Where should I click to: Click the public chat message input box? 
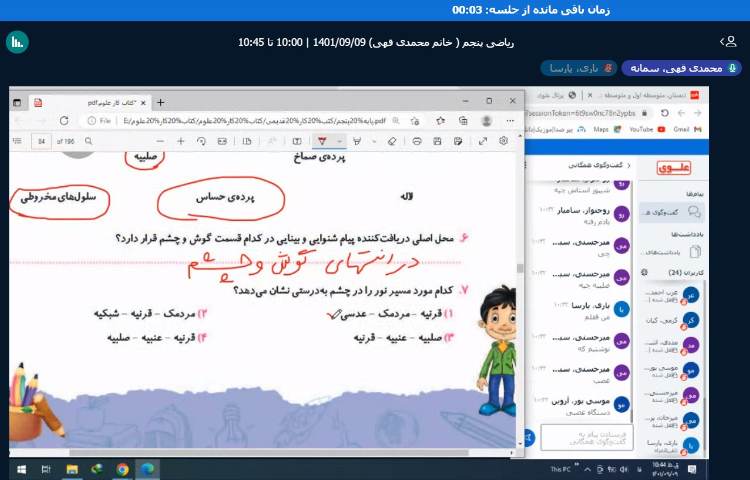(587, 437)
